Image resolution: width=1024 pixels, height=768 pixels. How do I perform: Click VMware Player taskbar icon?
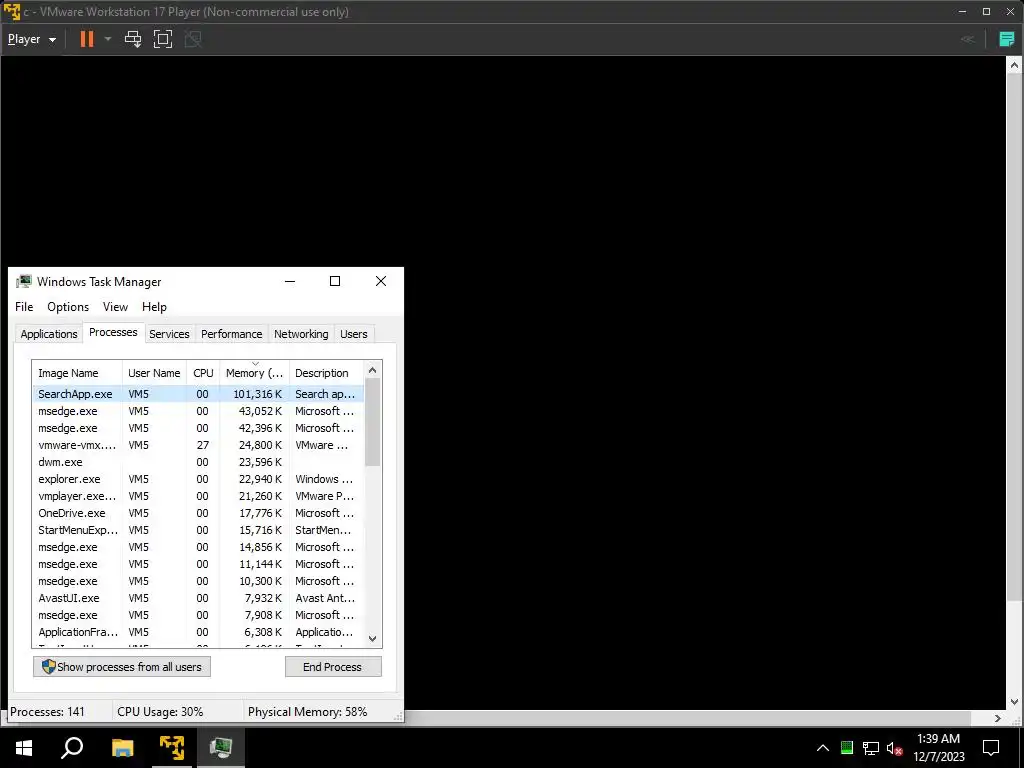(x=172, y=747)
